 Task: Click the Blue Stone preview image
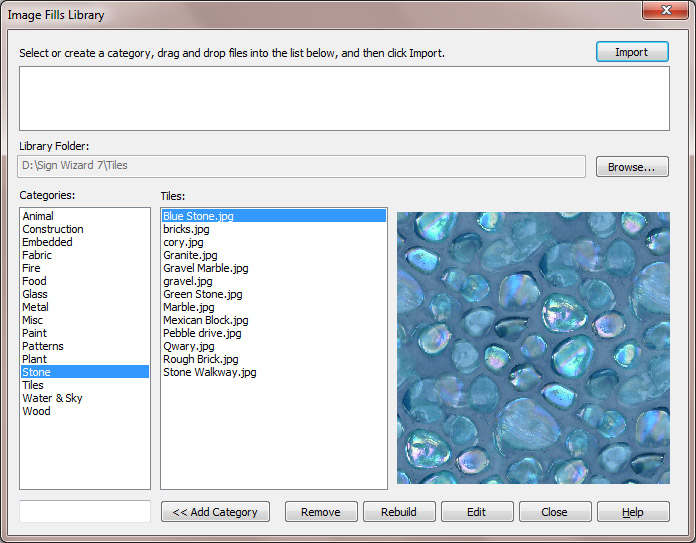coord(533,348)
